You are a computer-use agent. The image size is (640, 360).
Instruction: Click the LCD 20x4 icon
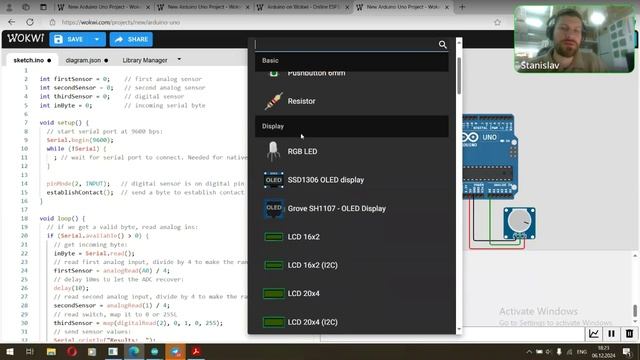[273, 293]
